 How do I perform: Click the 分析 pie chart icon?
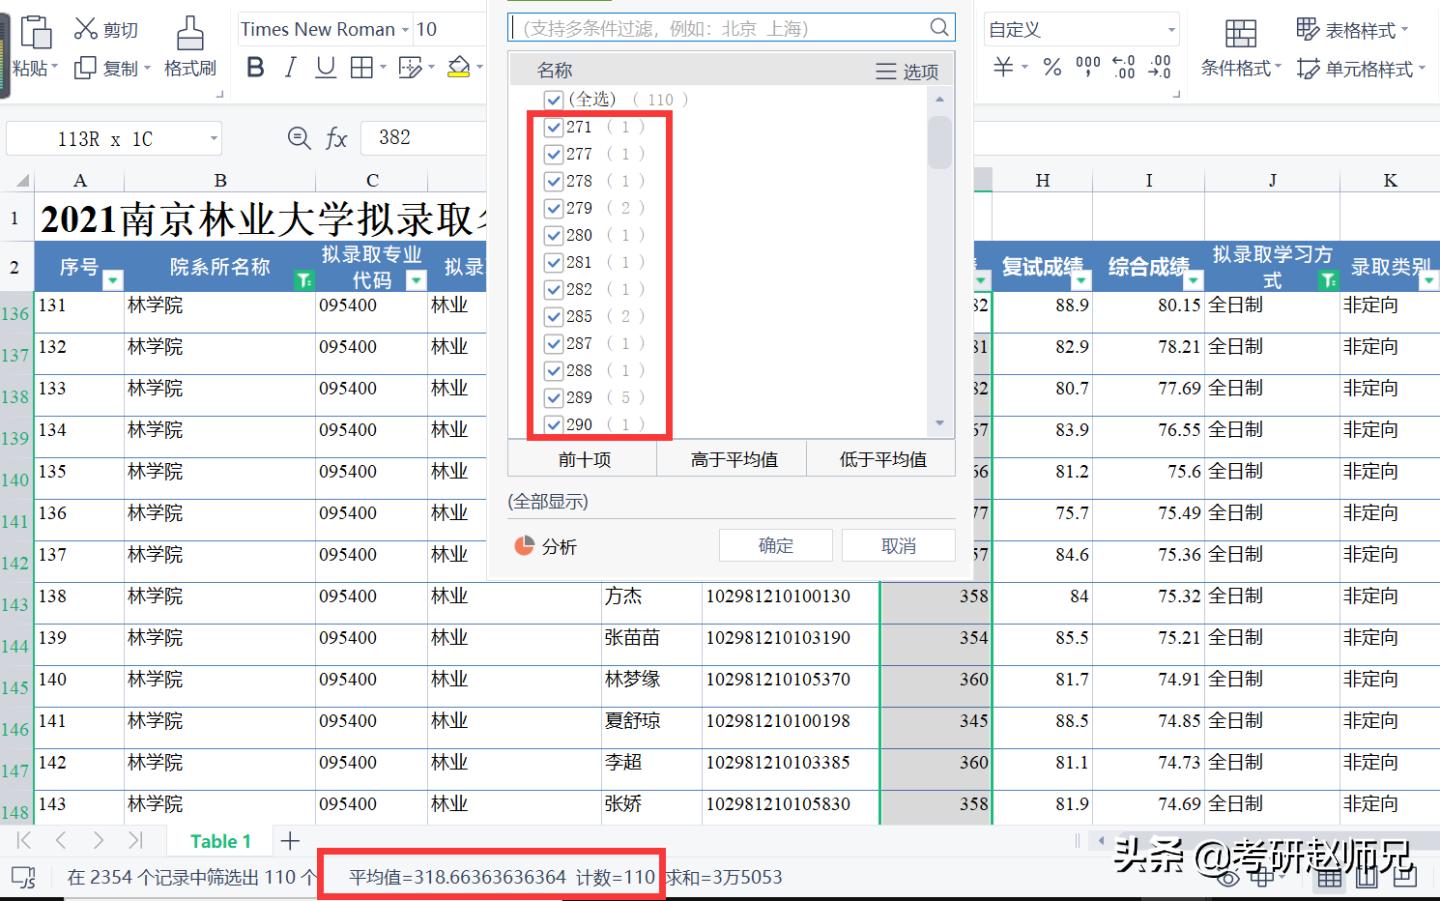[x=526, y=545]
